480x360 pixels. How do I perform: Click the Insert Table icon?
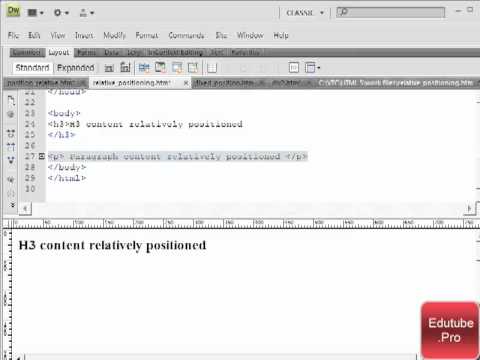[212, 68]
